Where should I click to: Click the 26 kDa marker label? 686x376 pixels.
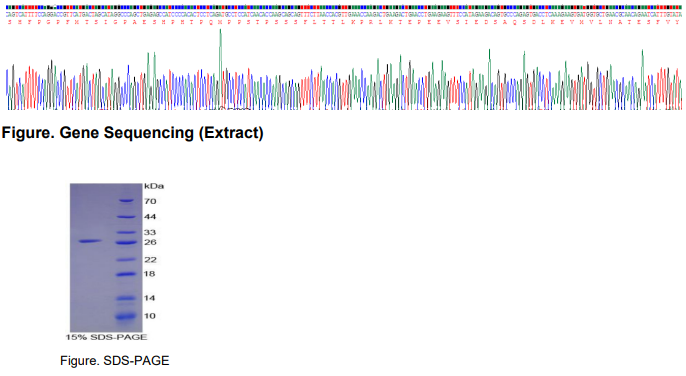[150, 242]
